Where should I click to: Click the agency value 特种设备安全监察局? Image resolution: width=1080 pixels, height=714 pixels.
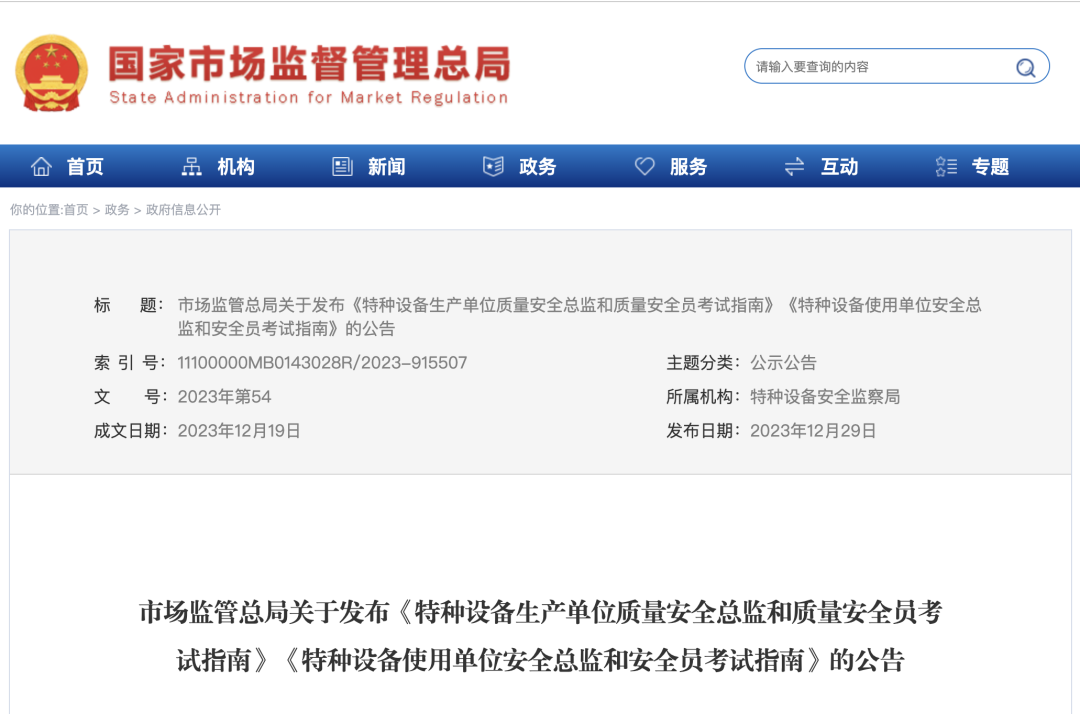[825, 397]
